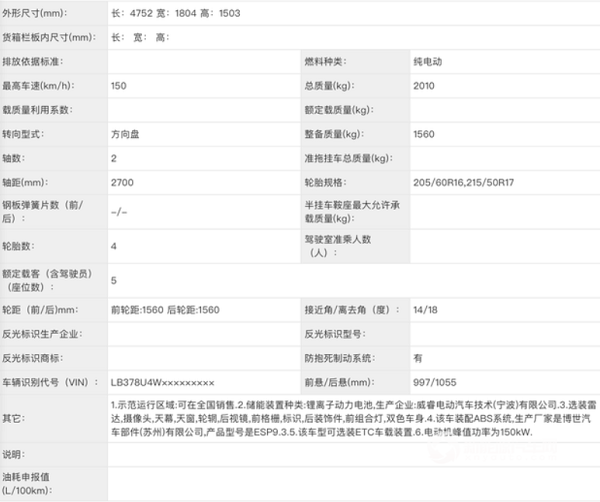Screen dimensions: 600x502
Task: Select the curb weight value 1560
Action: point(424,134)
